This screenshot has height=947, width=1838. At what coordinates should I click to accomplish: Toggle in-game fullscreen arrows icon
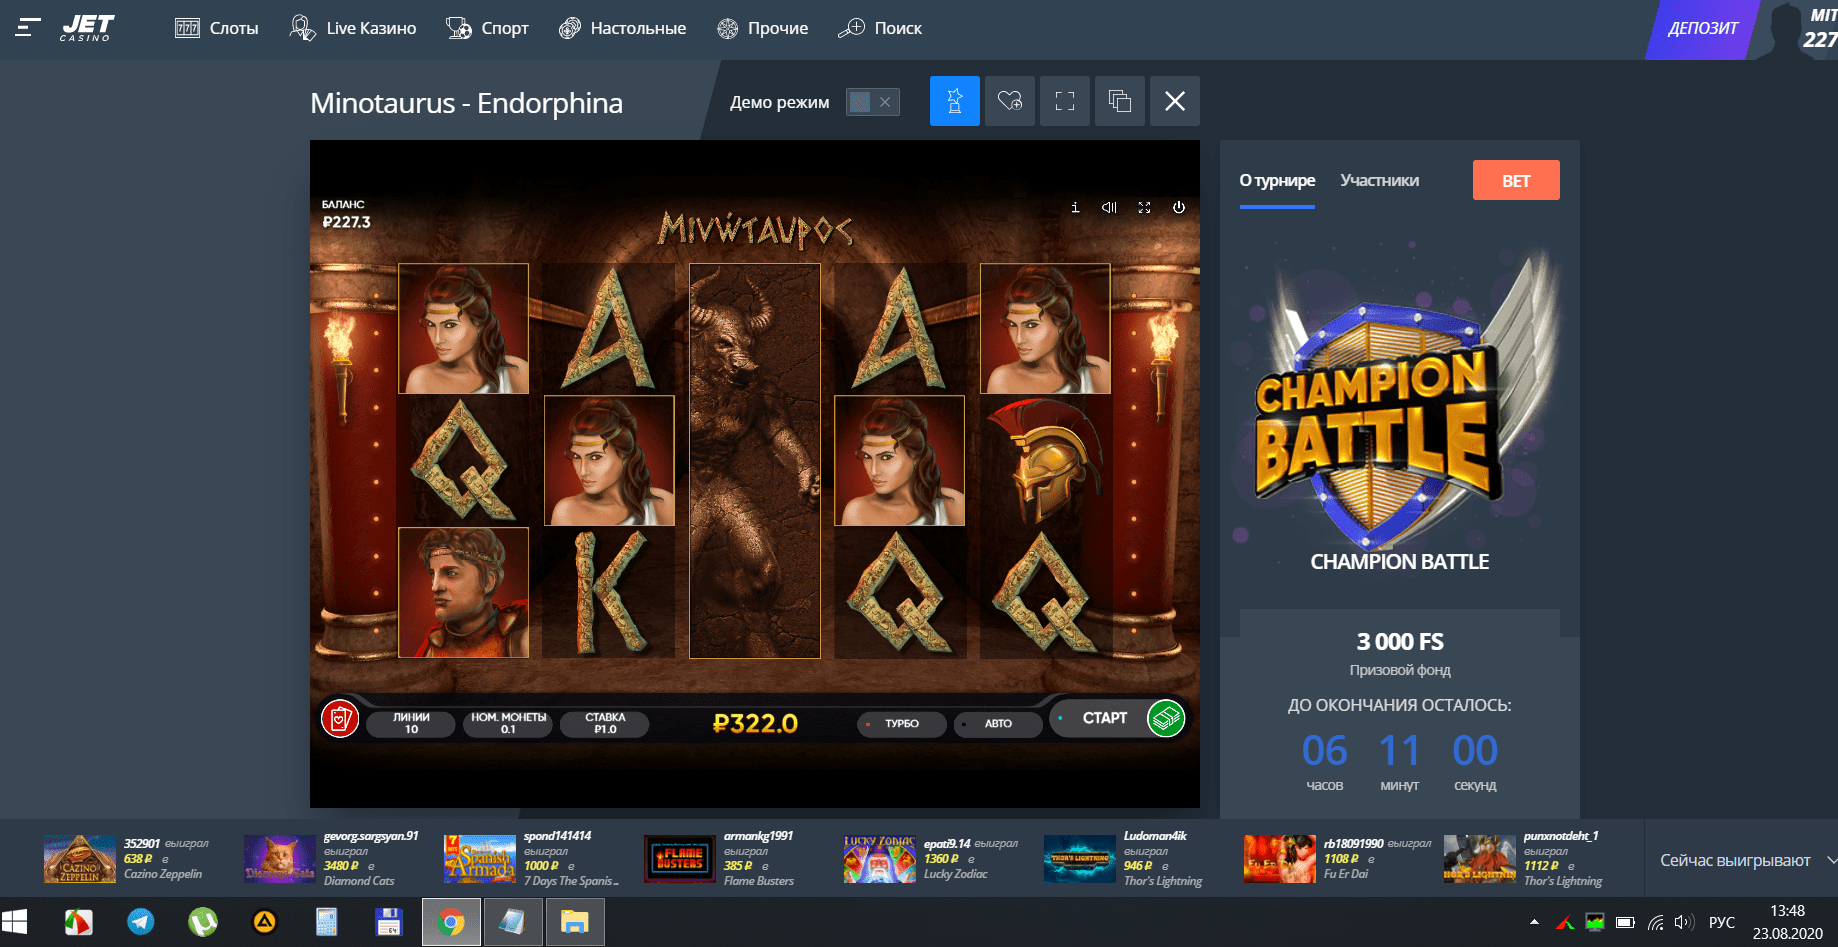pos(1144,208)
